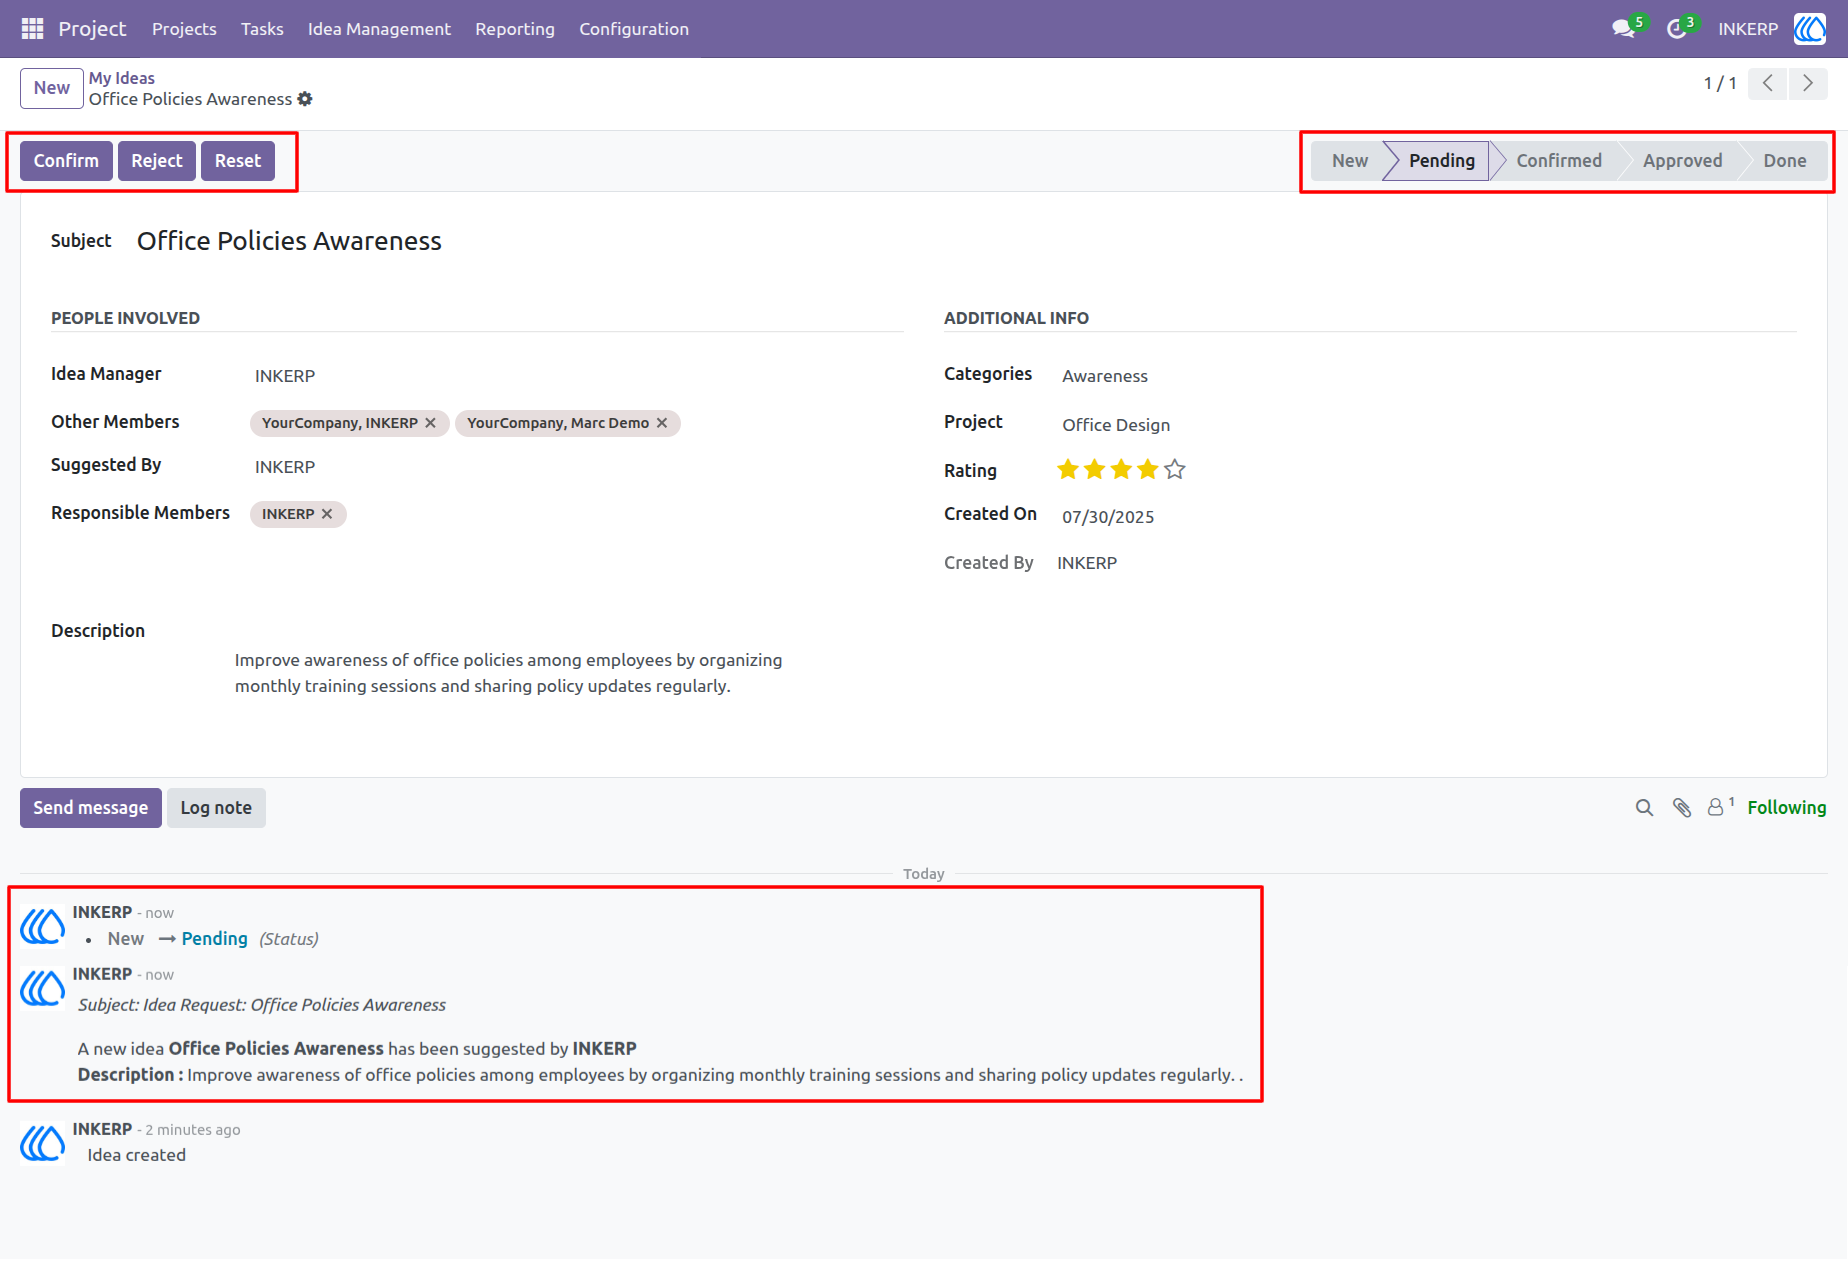The width and height of the screenshot is (1848, 1261).
Task: Select the Confirmed status stage
Action: (1558, 161)
